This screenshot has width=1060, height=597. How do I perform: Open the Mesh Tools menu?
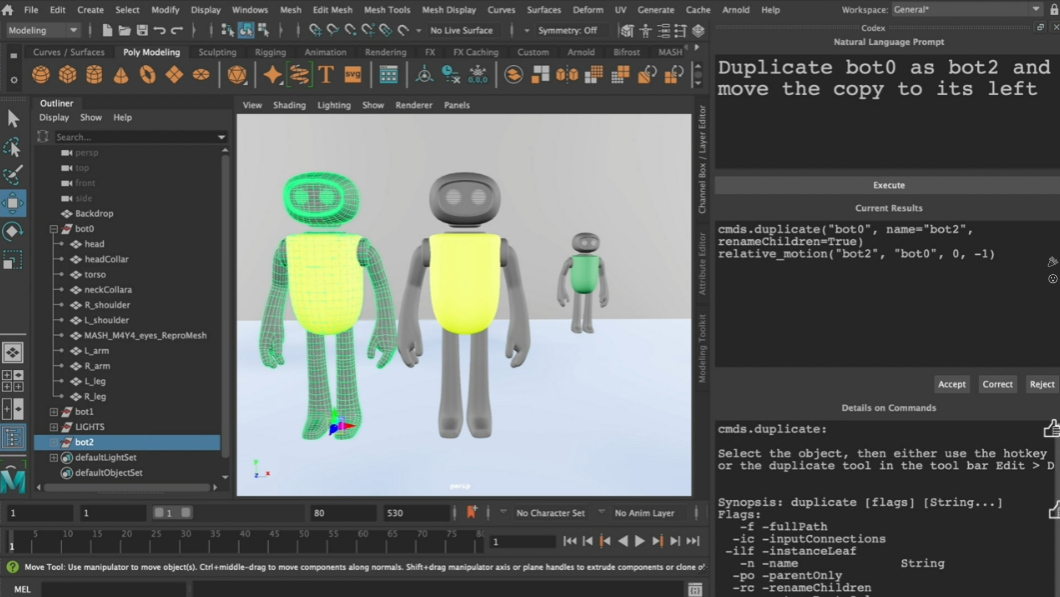tap(386, 10)
